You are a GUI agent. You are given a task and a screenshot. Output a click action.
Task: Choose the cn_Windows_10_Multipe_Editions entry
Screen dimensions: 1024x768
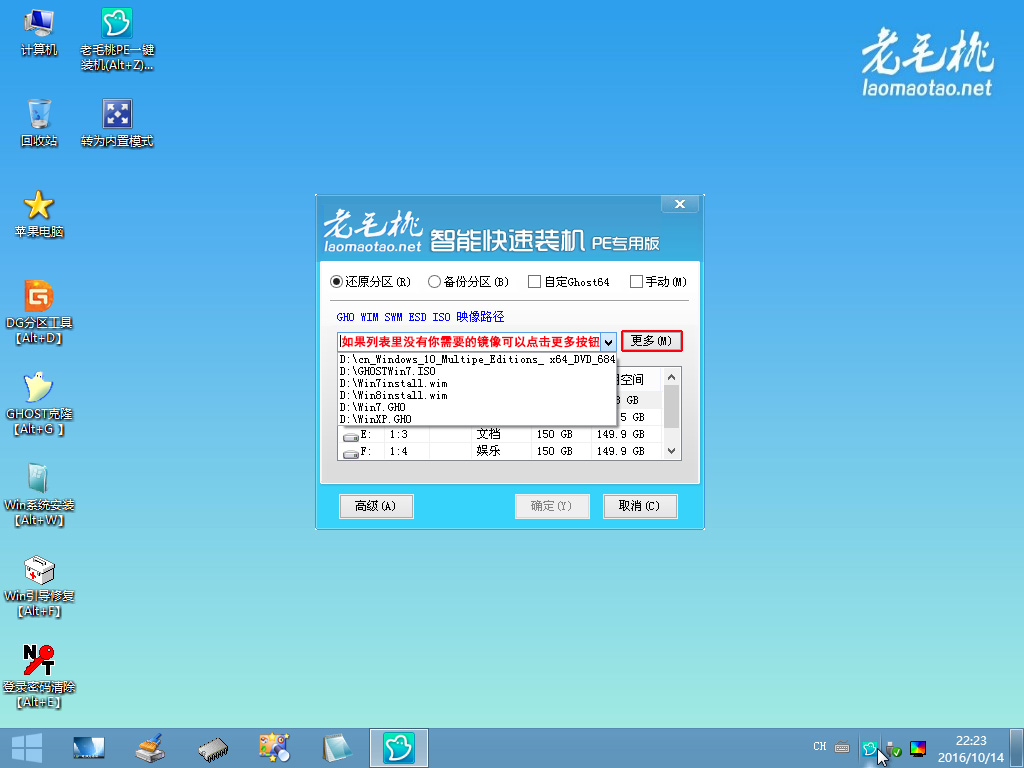[477, 359]
